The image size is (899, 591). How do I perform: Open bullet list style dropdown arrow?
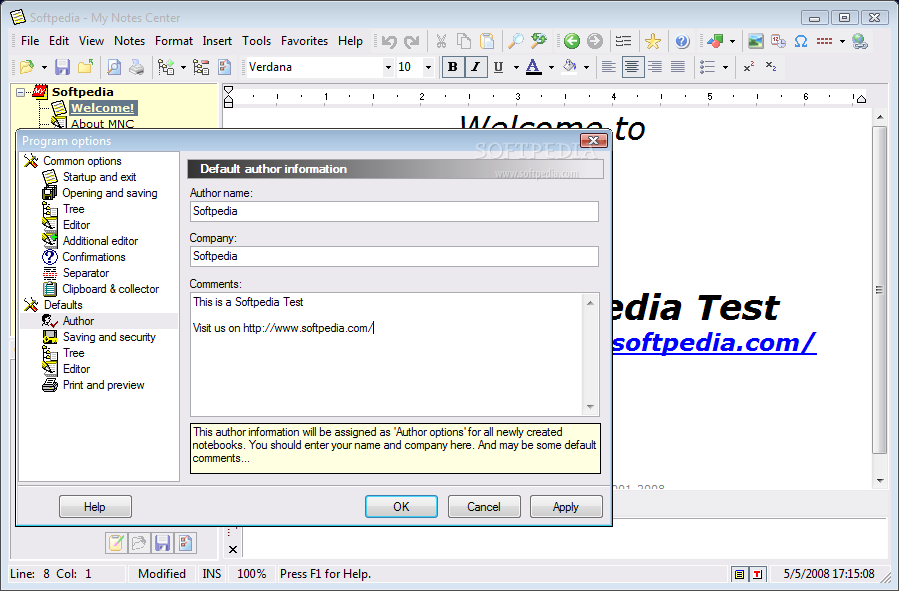(725, 67)
